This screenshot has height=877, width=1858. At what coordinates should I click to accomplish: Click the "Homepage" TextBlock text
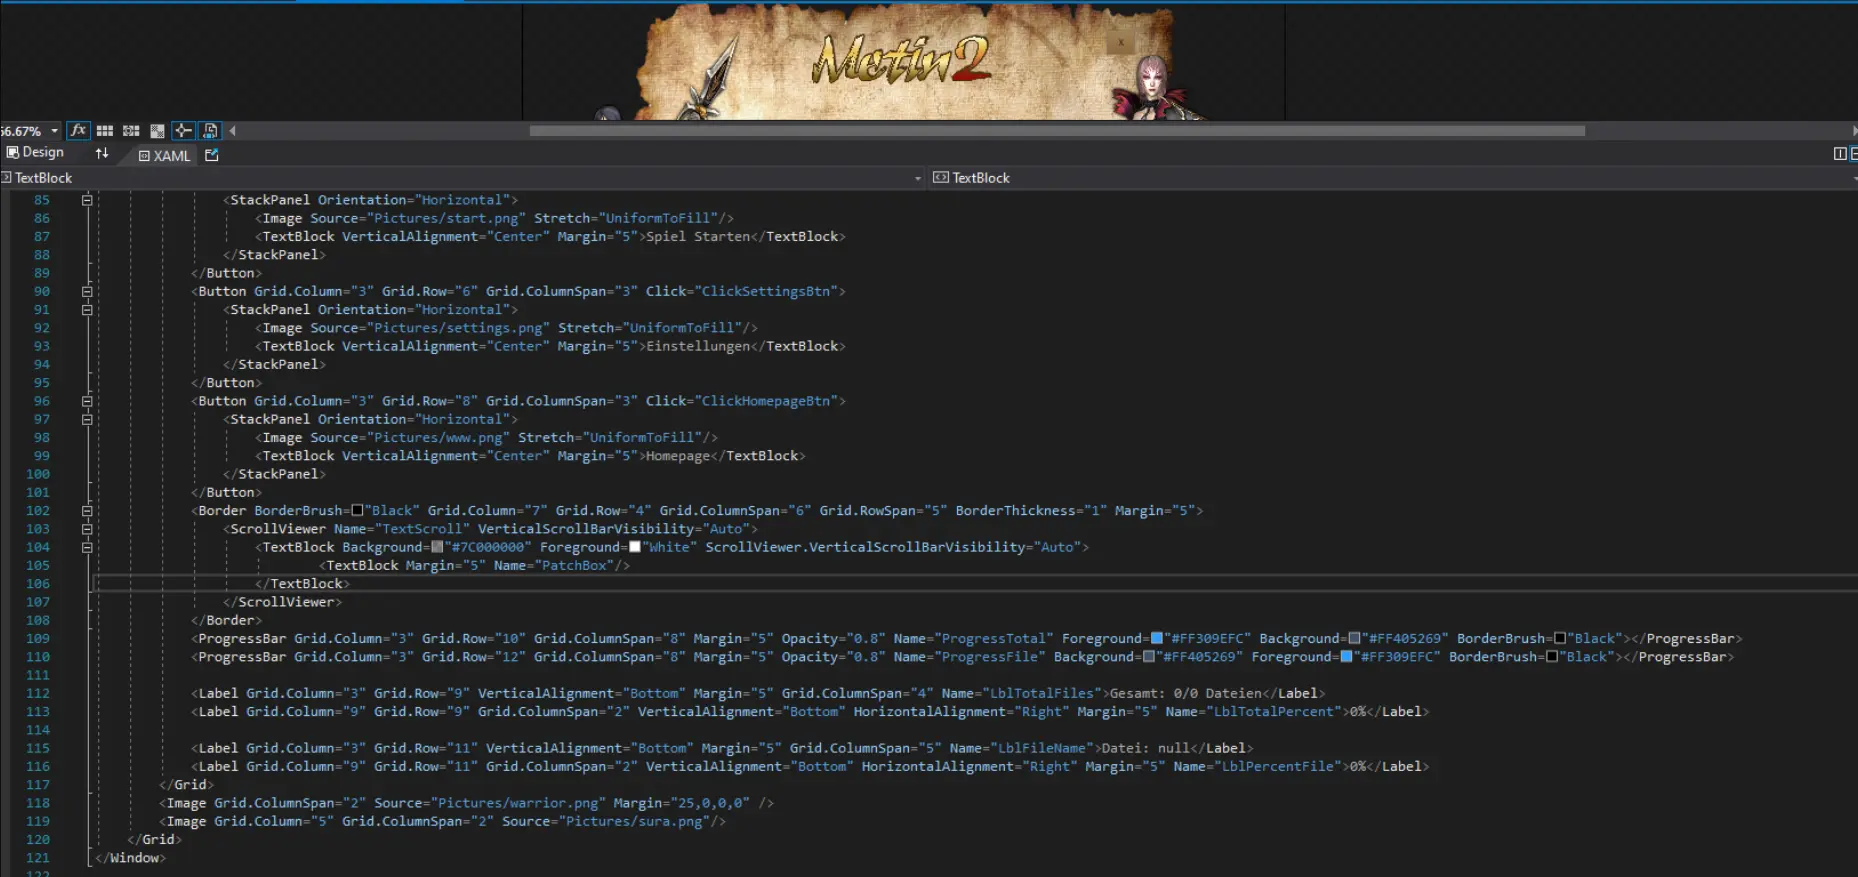678,456
